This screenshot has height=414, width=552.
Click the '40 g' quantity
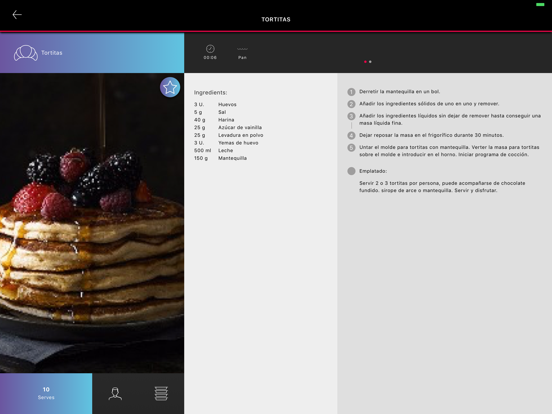click(x=199, y=120)
